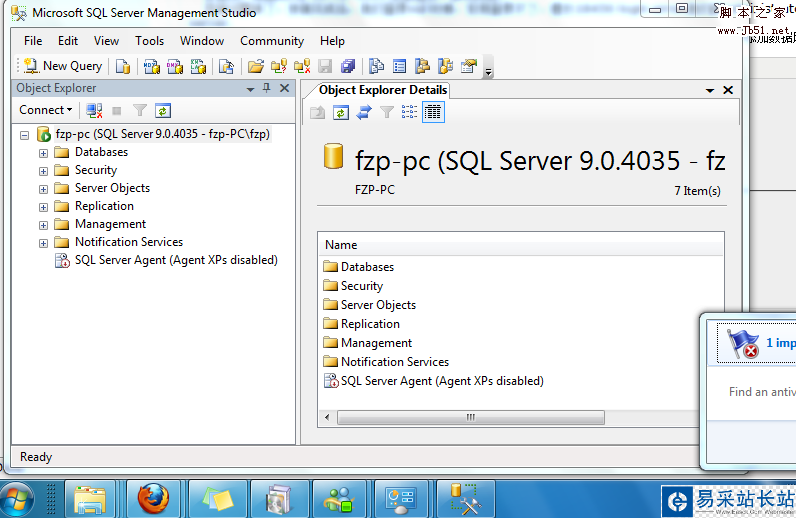
Task: Expand the Management tree node
Action: (x=44, y=225)
